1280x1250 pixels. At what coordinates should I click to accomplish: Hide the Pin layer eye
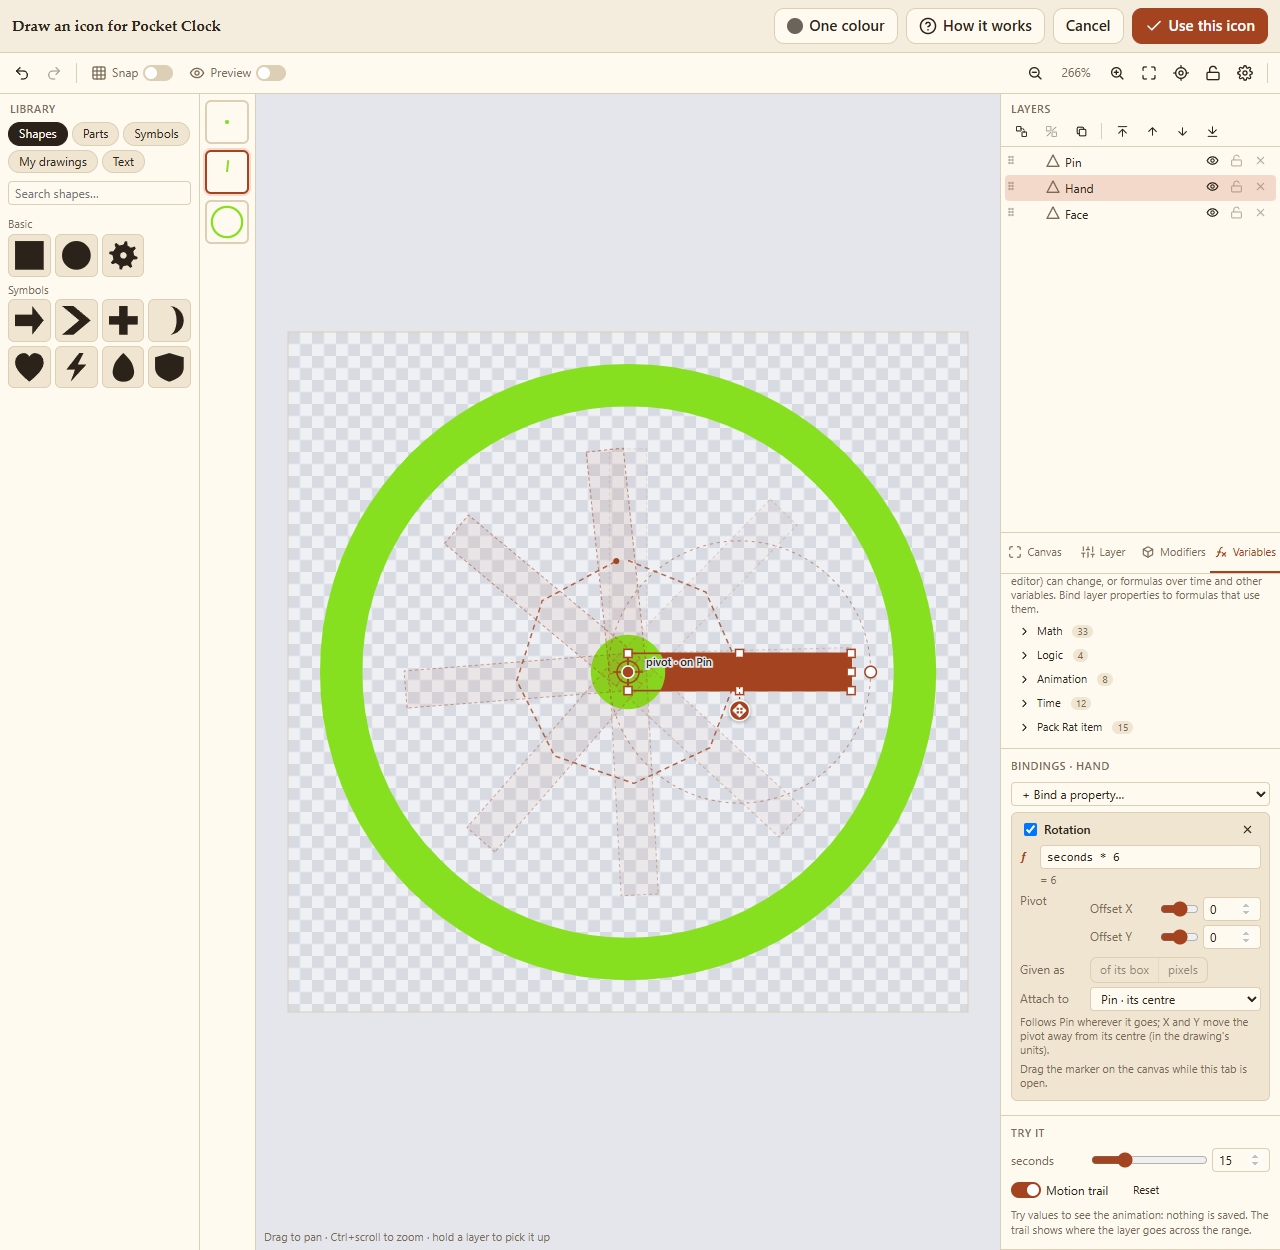[x=1212, y=161]
